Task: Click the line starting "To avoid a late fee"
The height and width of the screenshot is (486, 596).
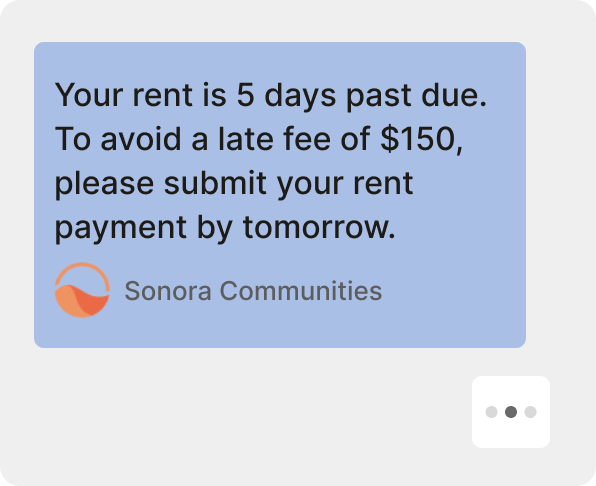Action: point(259,139)
